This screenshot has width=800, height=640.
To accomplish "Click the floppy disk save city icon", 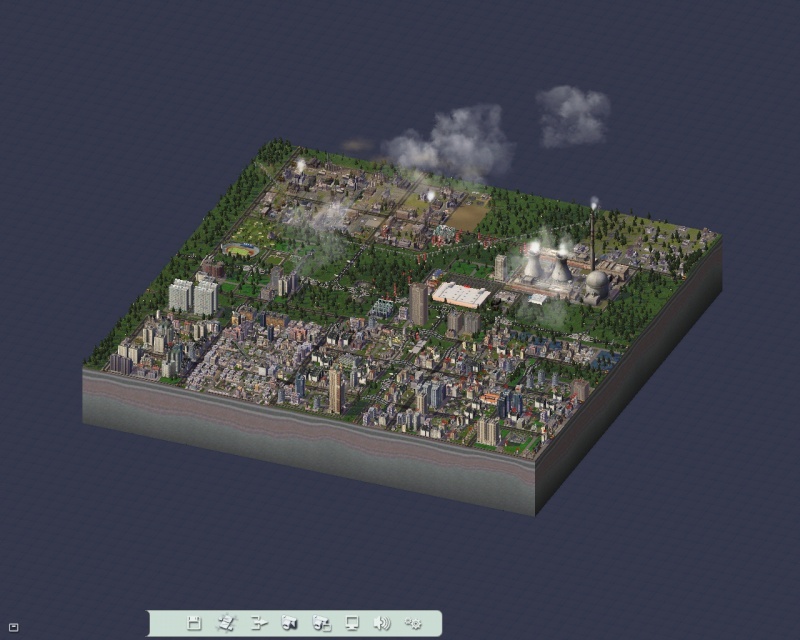I will (194, 623).
